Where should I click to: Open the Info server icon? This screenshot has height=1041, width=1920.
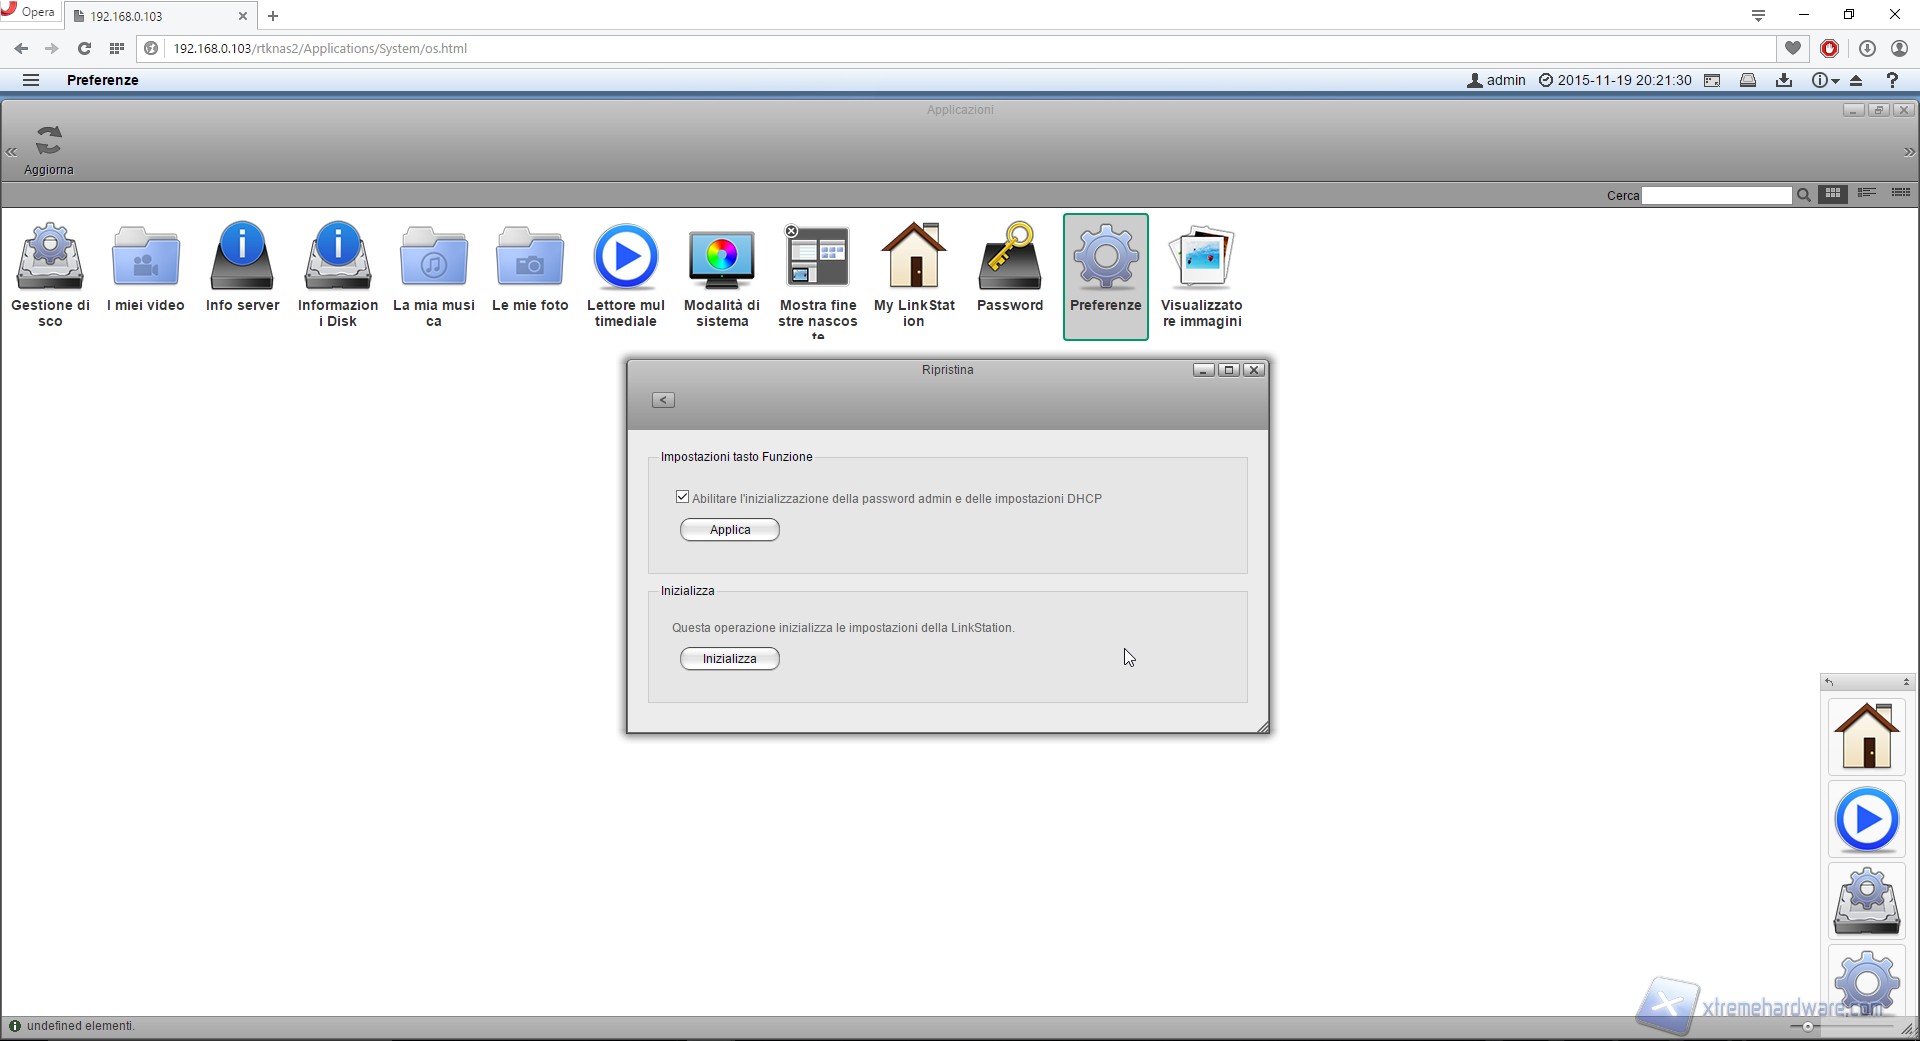pyautogui.click(x=242, y=258)
